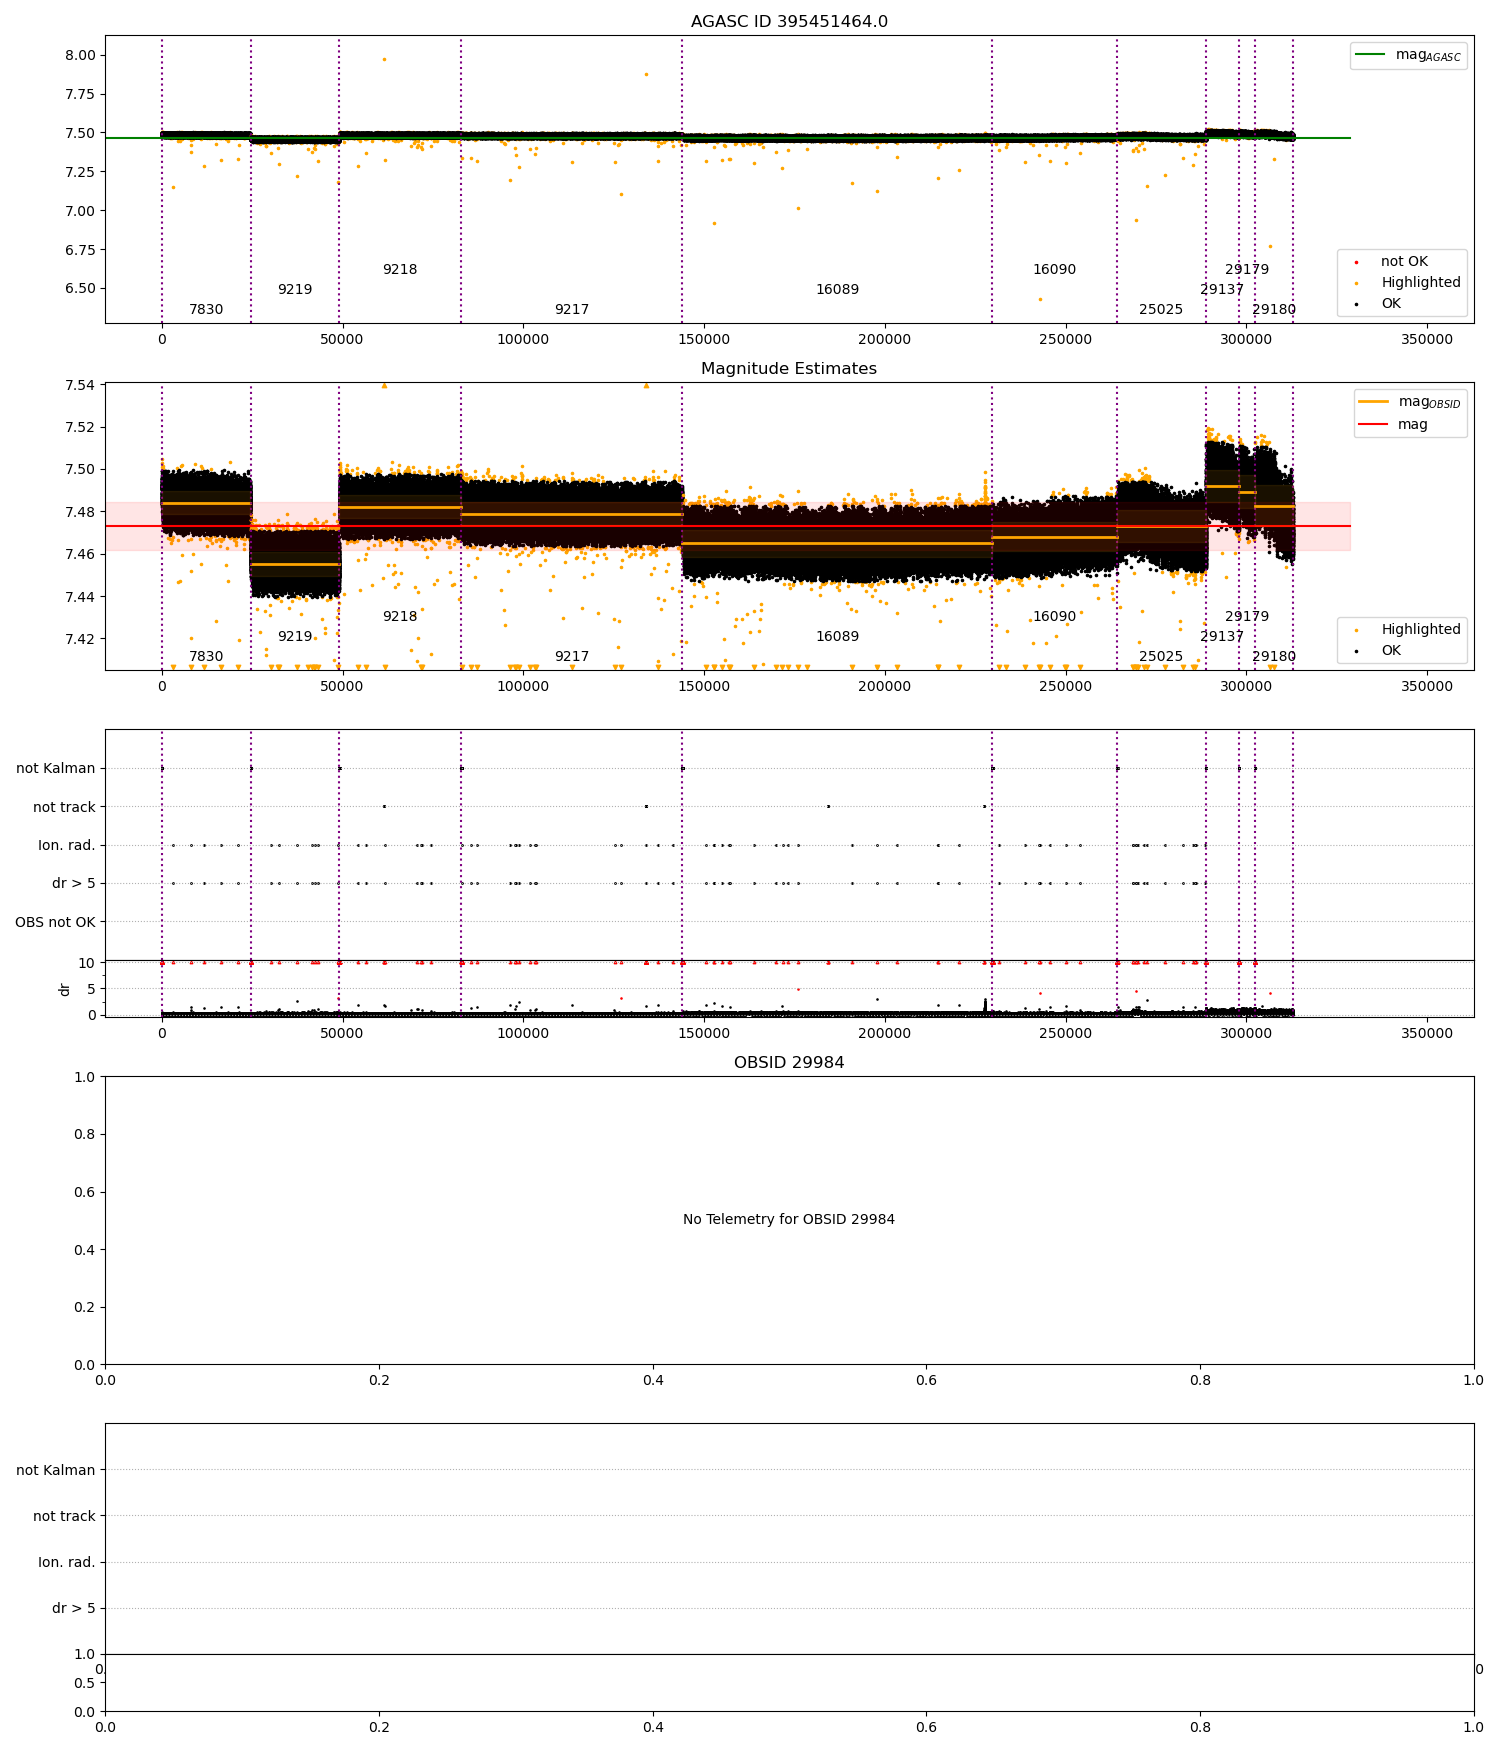Click "Highlighted" legend entry in Magnitude Estimates plot

pyautogui.click(x=1408, y=630)
